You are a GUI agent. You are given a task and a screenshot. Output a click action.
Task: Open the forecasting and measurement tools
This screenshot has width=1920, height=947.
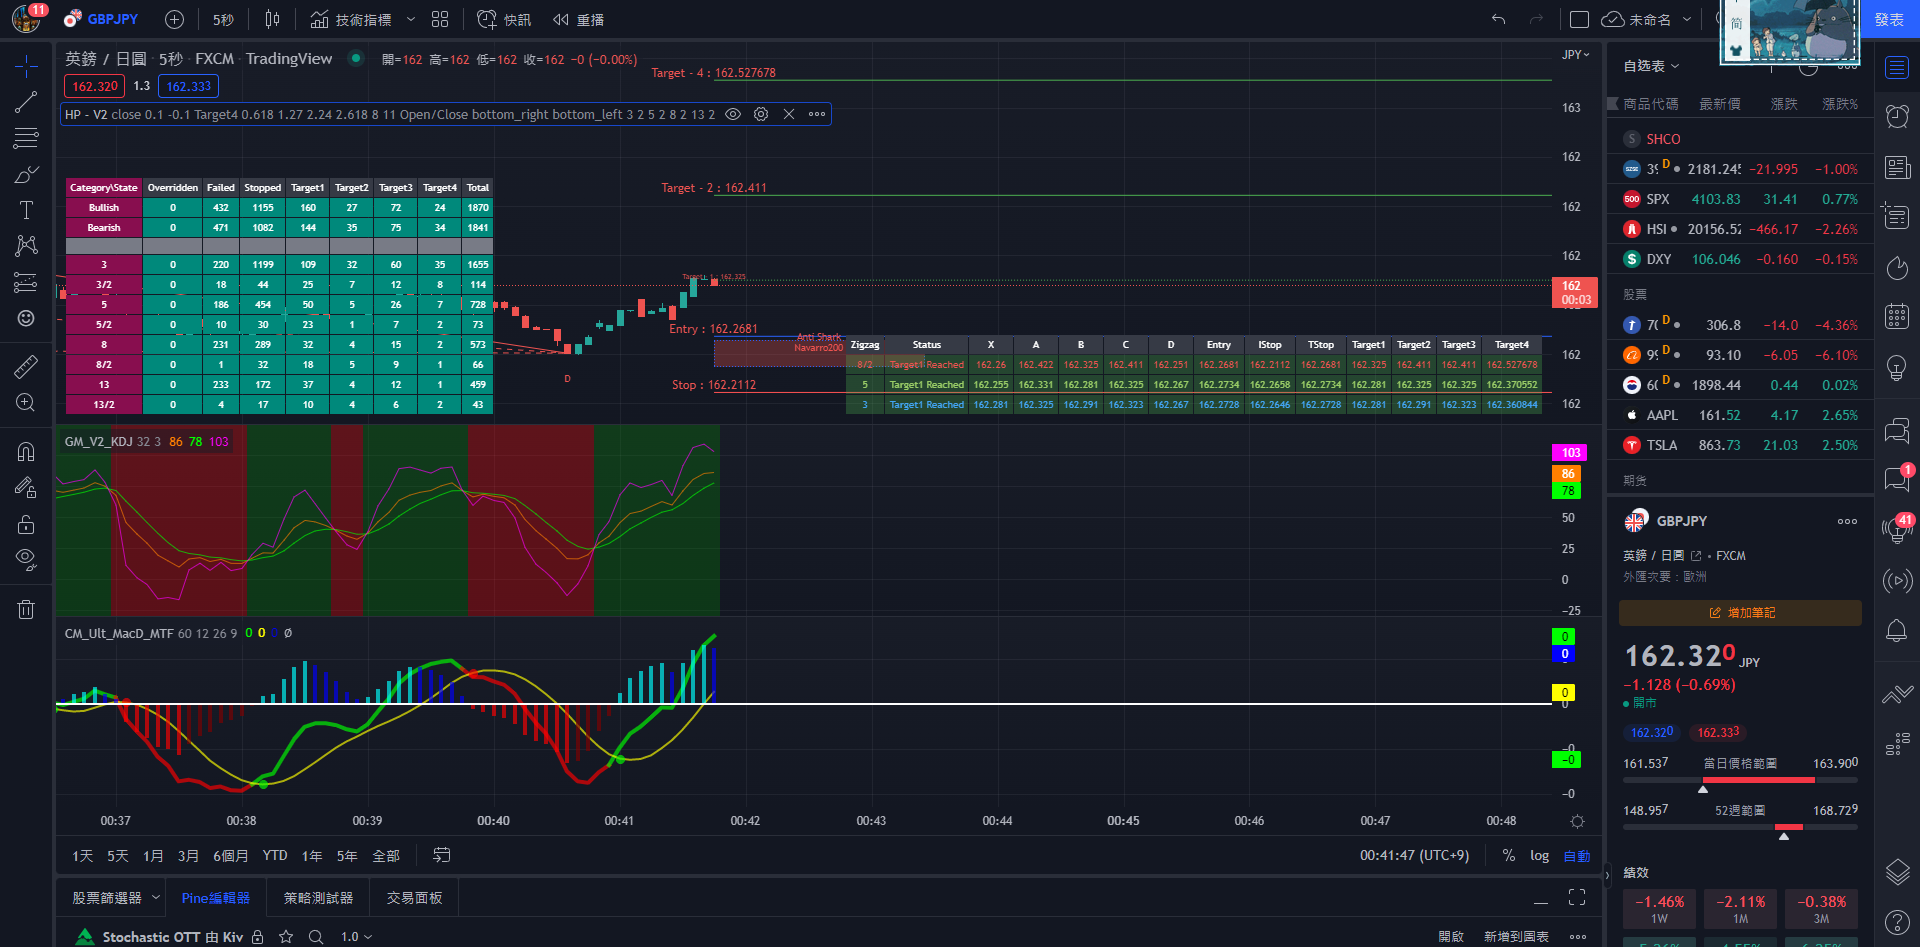(x=26, y=282)
